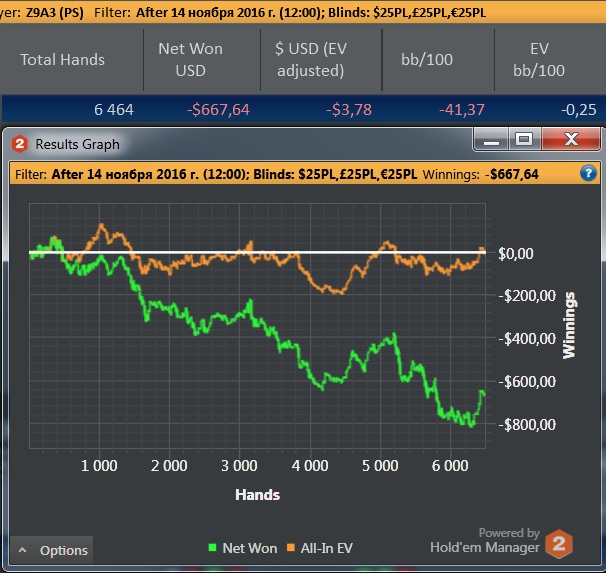This screenshot has width=606, height=574.
Task: Click the 6 000 hands axis label
Action: [x=450, y=465]
